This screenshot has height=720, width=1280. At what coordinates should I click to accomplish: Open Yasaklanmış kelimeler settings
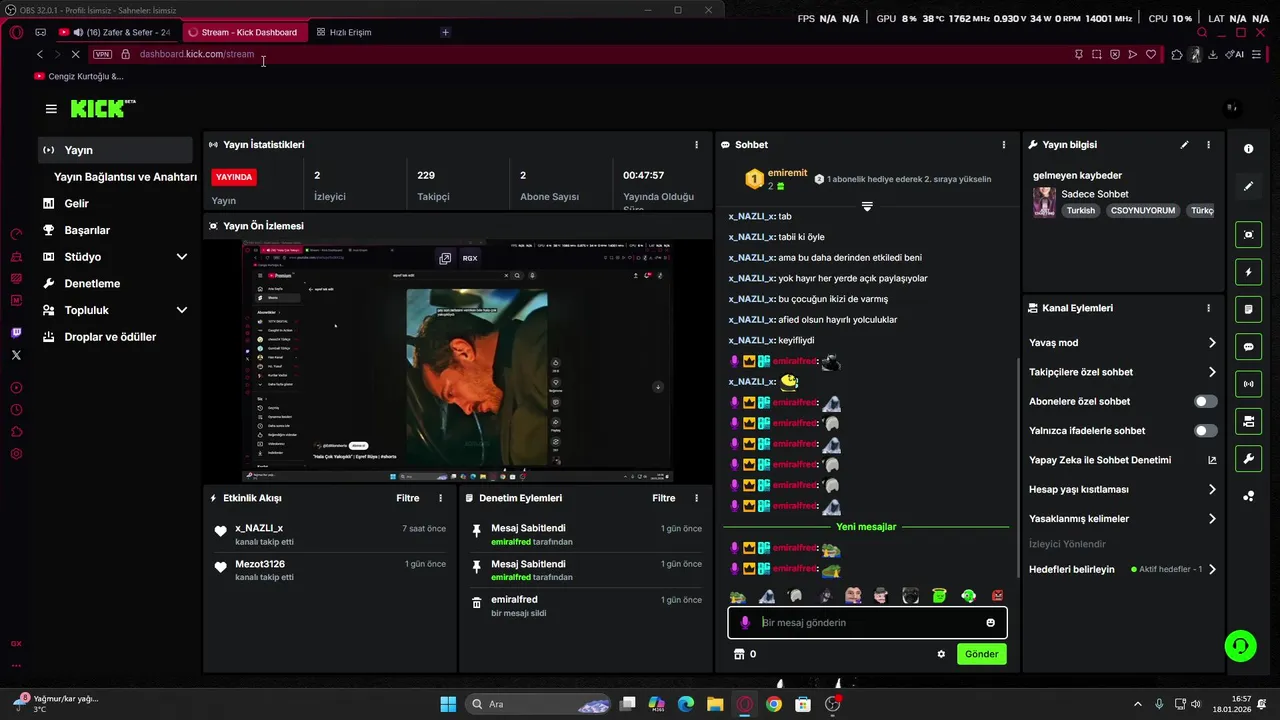[x=1122, y=519]
